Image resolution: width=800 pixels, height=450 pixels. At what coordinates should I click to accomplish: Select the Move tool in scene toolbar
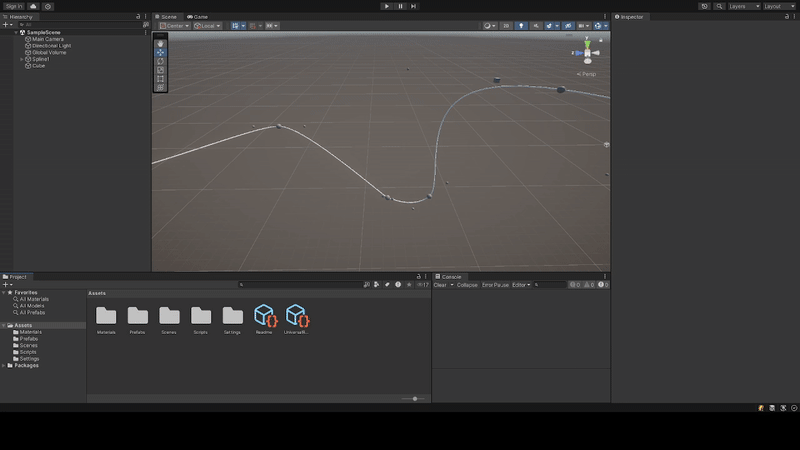coord(160,52)
